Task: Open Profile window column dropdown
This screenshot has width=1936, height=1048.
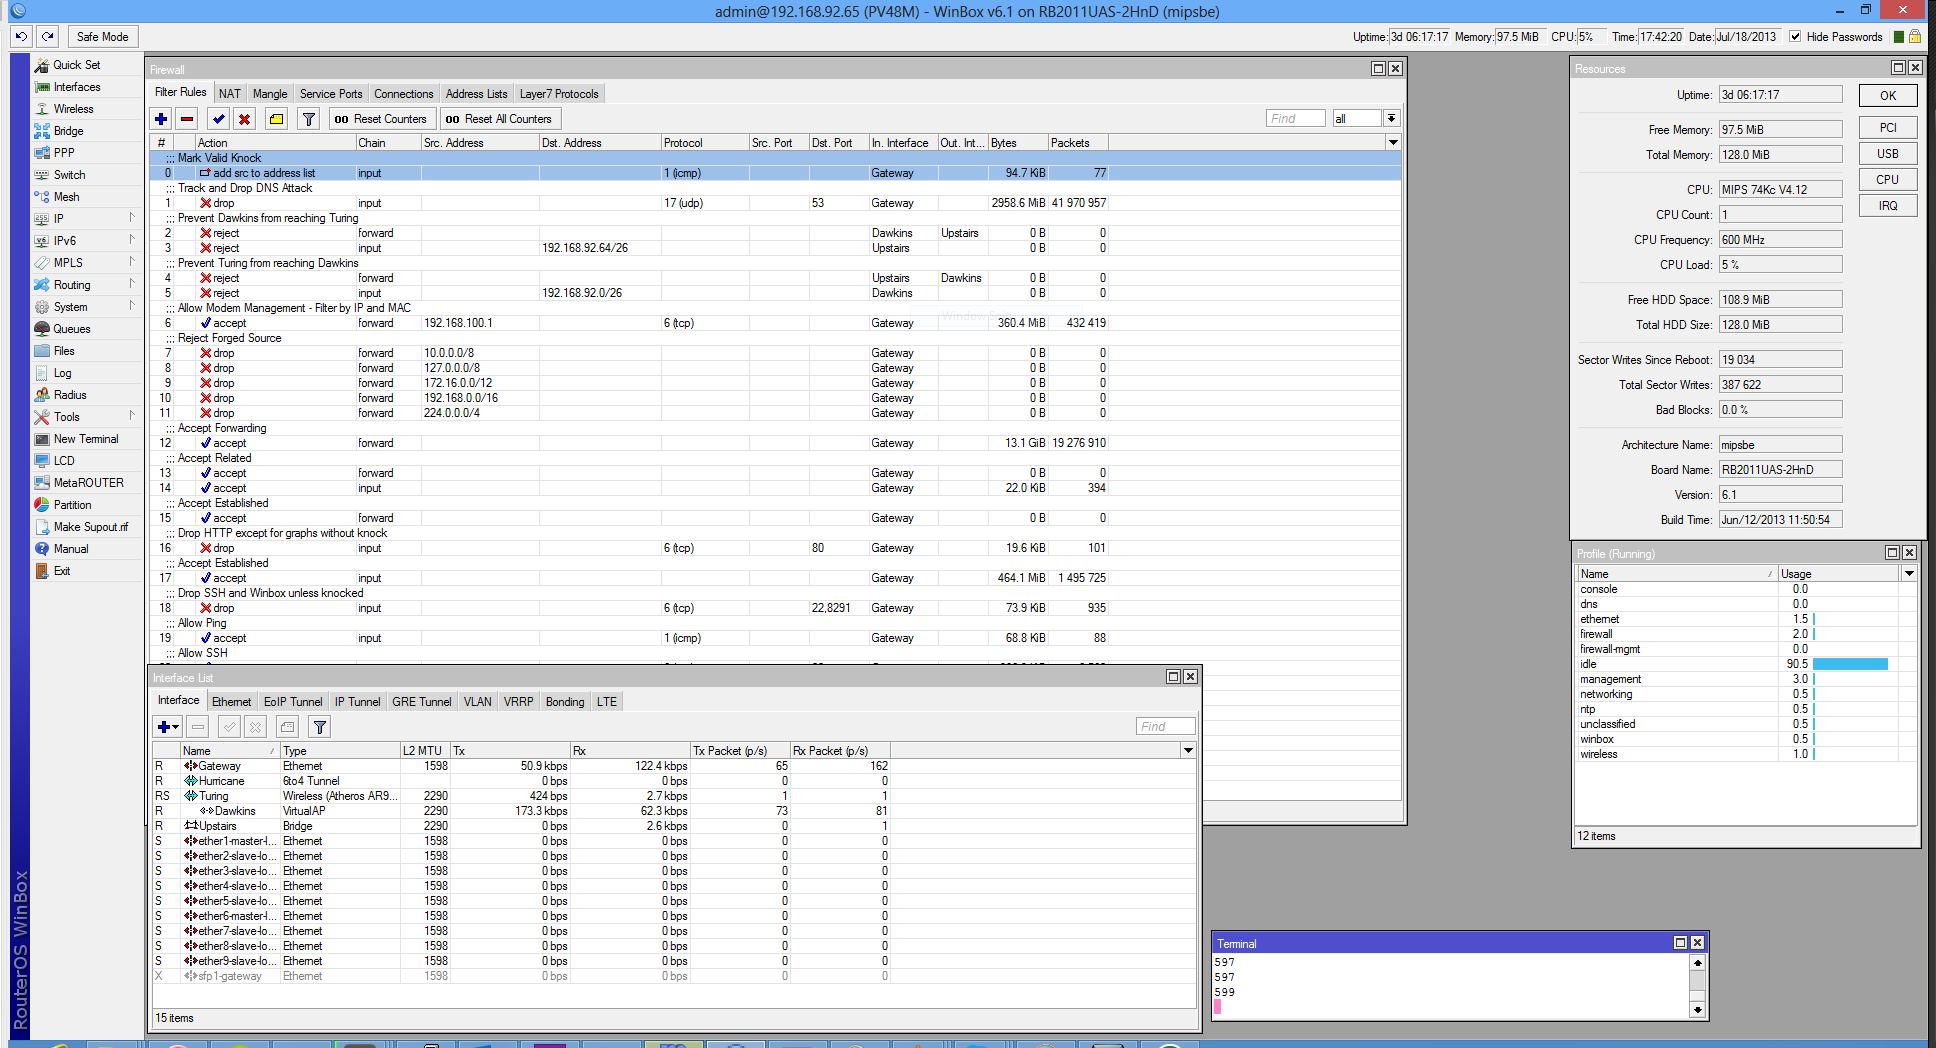Action: [x=1909, y=574]
